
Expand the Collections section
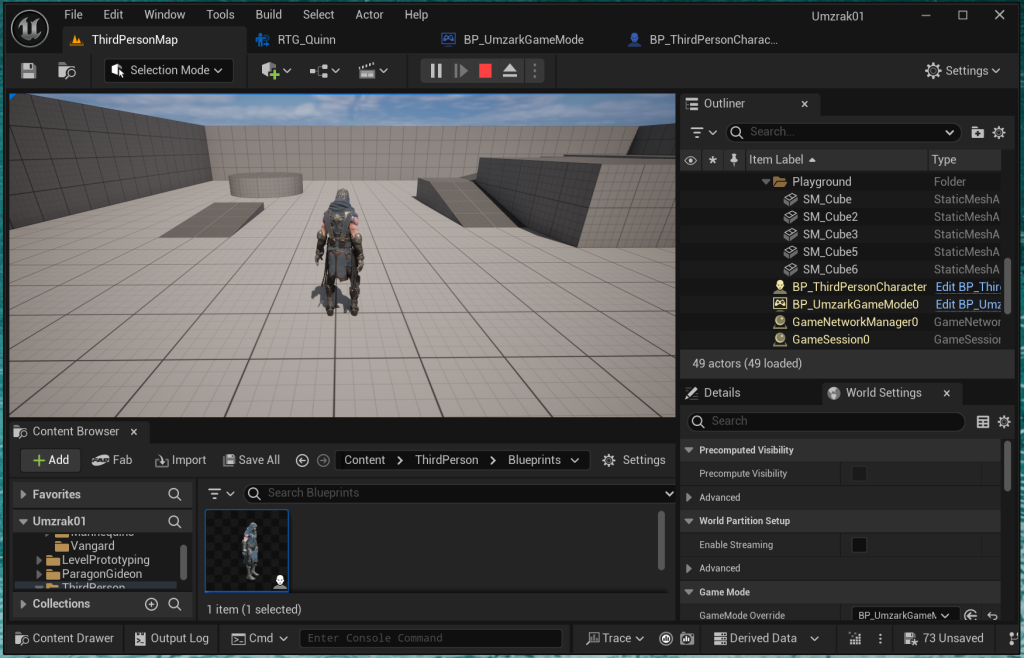tap(24, 604)
